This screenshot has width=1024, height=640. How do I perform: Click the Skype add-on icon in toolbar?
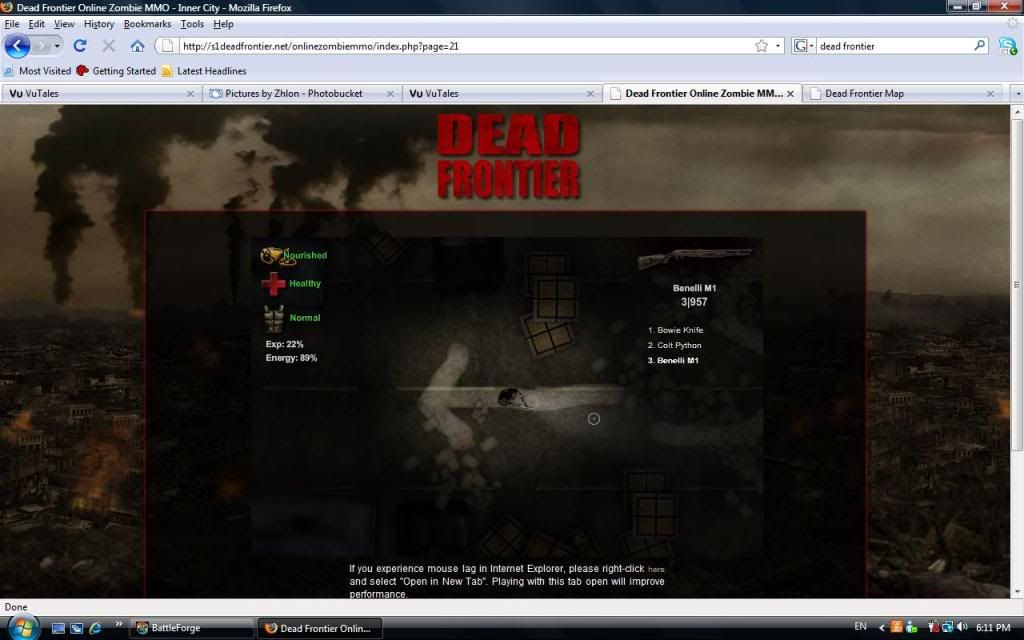coord(1008,46)
